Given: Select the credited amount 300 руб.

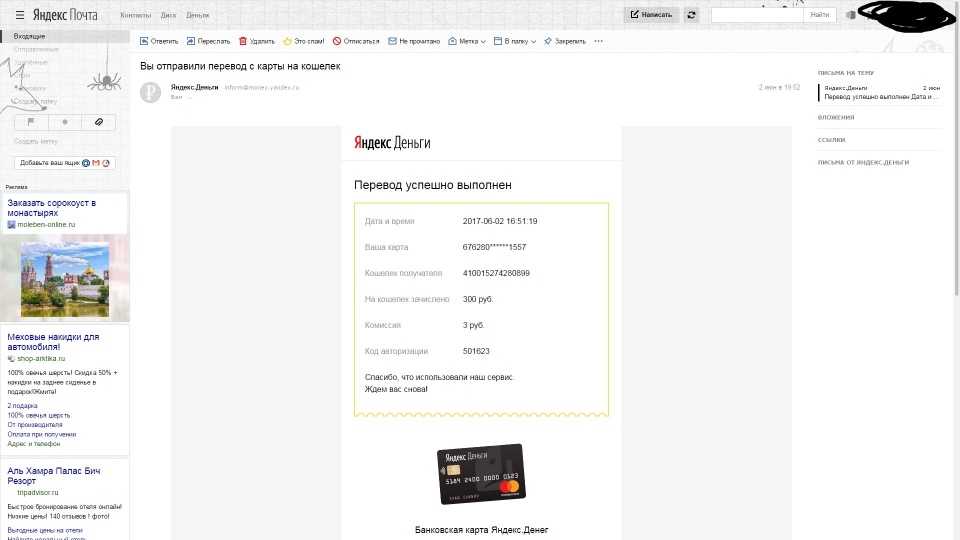Looking at the screenshot, I should tap(478, 299).
